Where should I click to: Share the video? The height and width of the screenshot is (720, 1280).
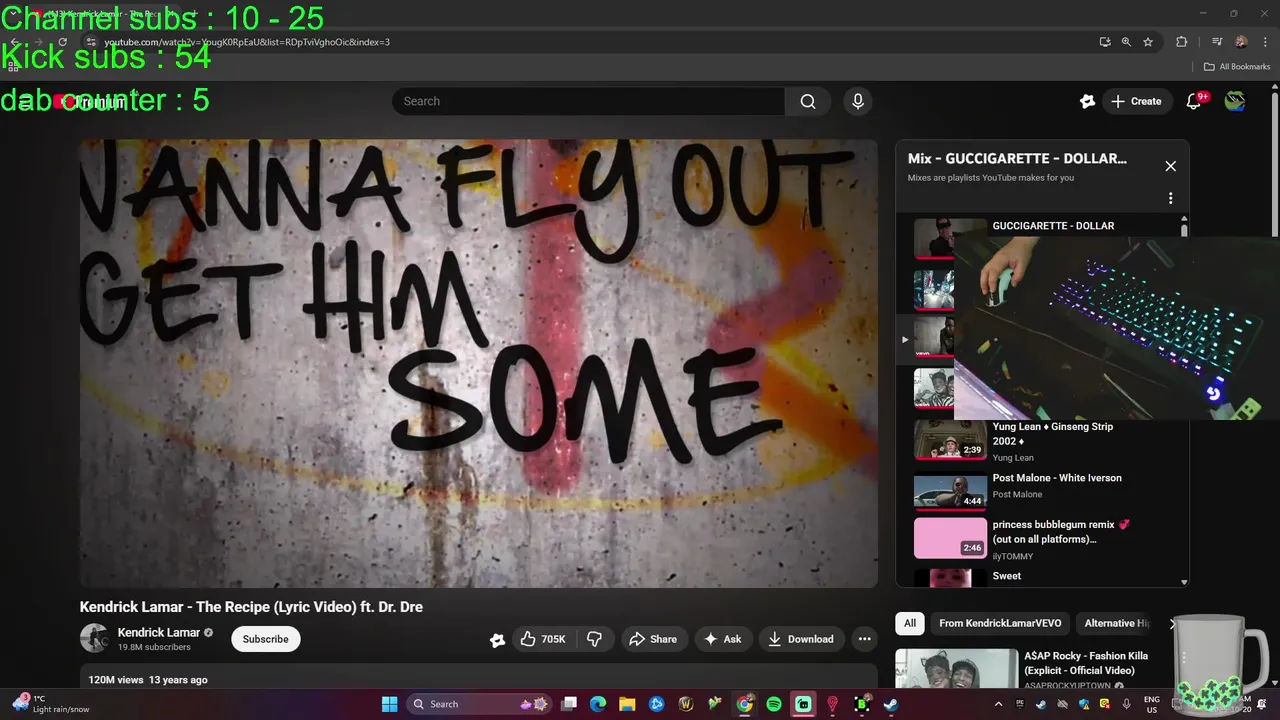(652, 639)
